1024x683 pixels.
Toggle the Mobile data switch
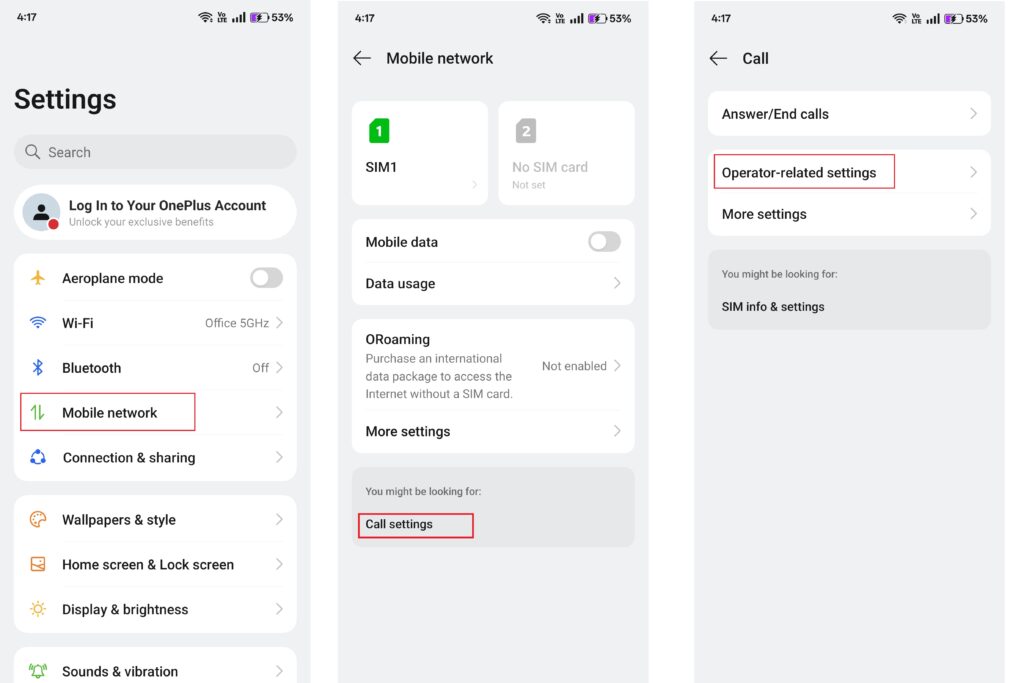tap(604, 242)
